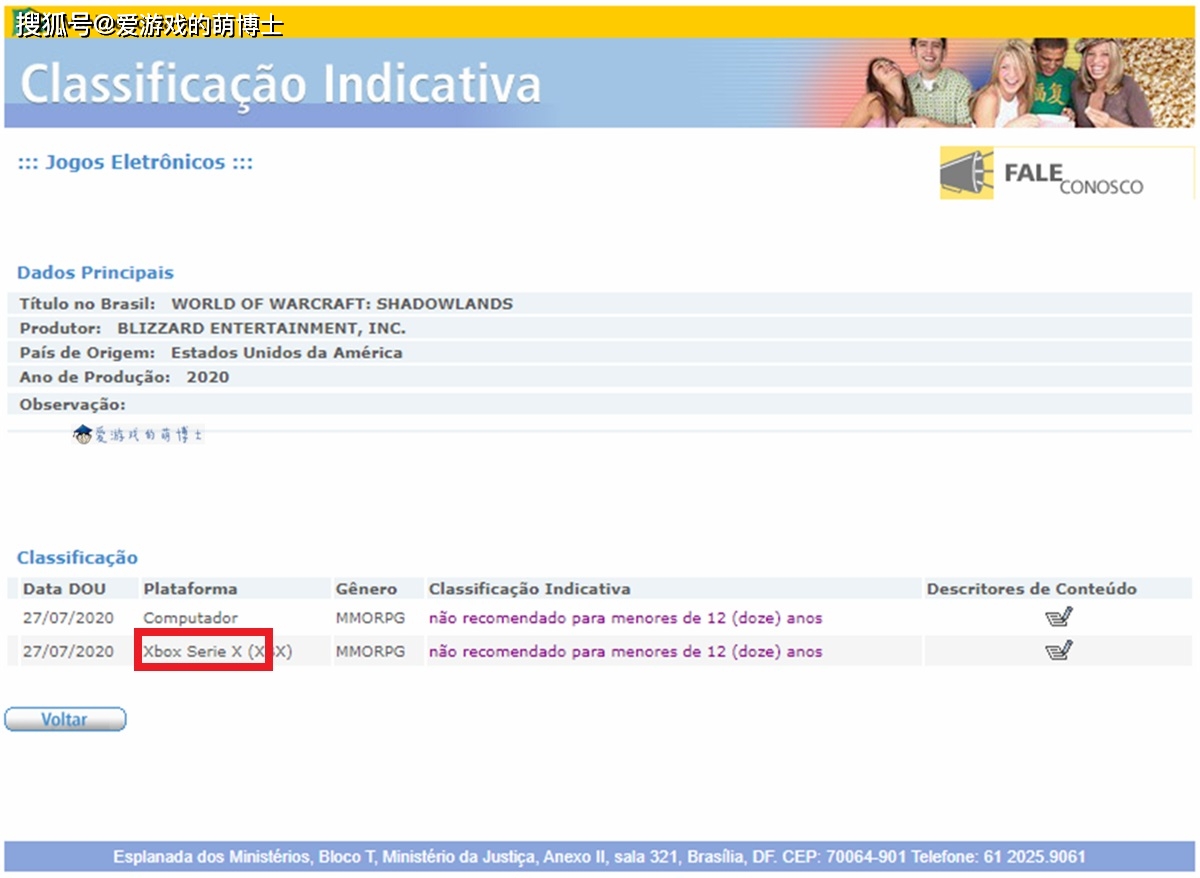Open content descriptors icon for Computador row

(1058, 617)
